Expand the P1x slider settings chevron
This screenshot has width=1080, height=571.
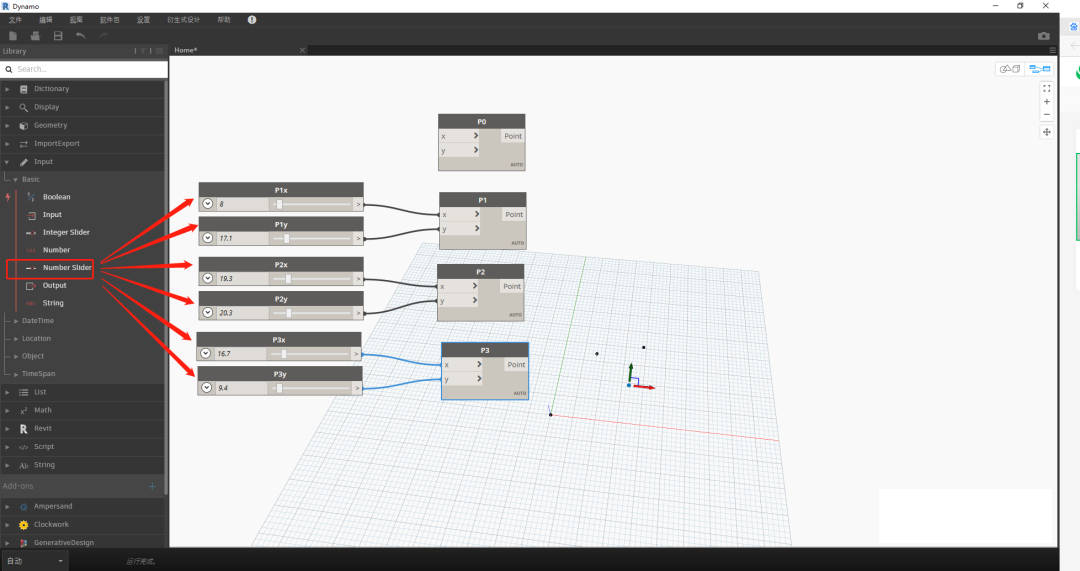(x=208, y=204)
